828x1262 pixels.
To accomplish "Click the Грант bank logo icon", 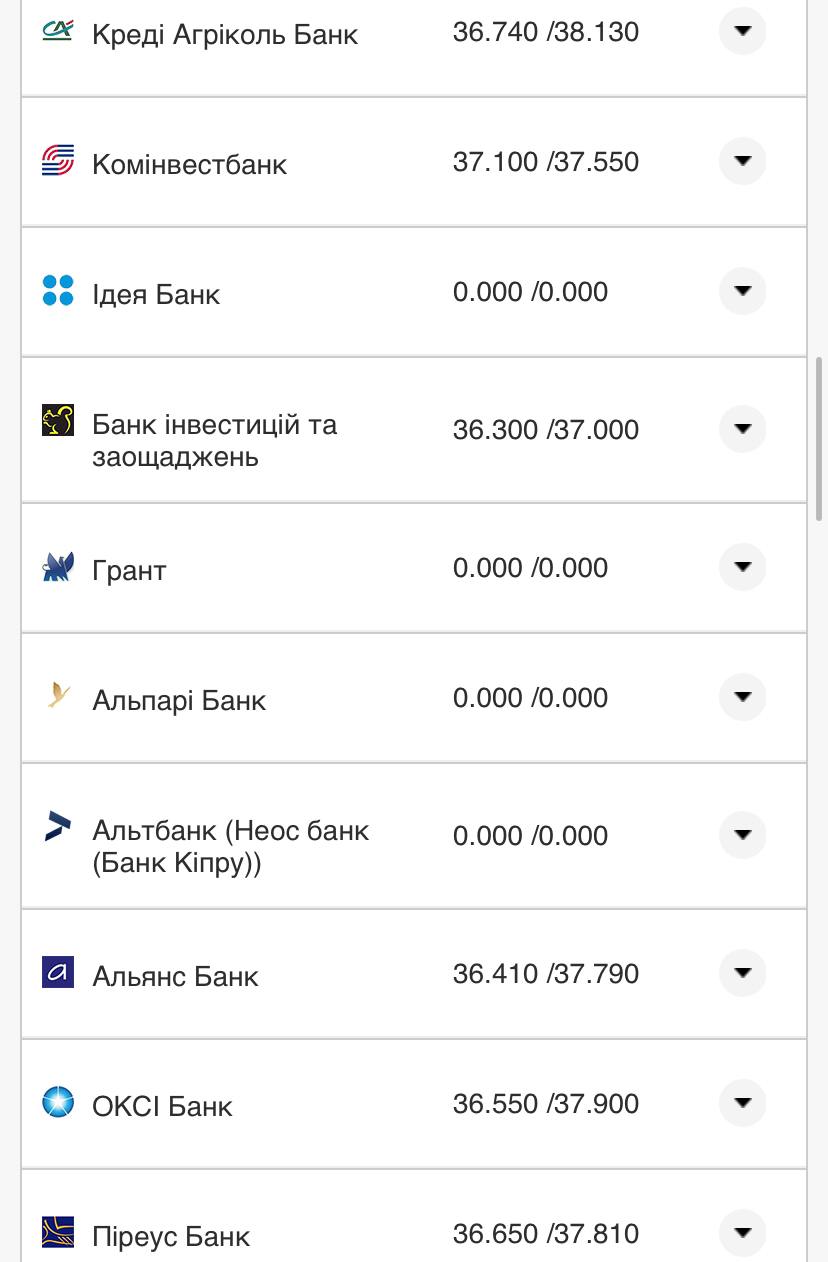I will (x=58, y=567).
